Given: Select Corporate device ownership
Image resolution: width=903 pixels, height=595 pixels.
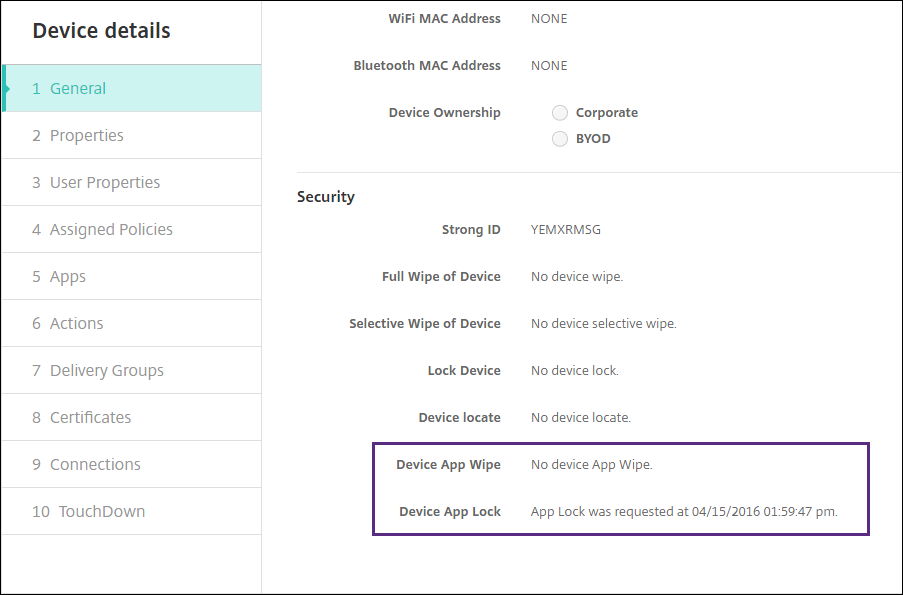Looking at the screenshot, I should 560,113.
